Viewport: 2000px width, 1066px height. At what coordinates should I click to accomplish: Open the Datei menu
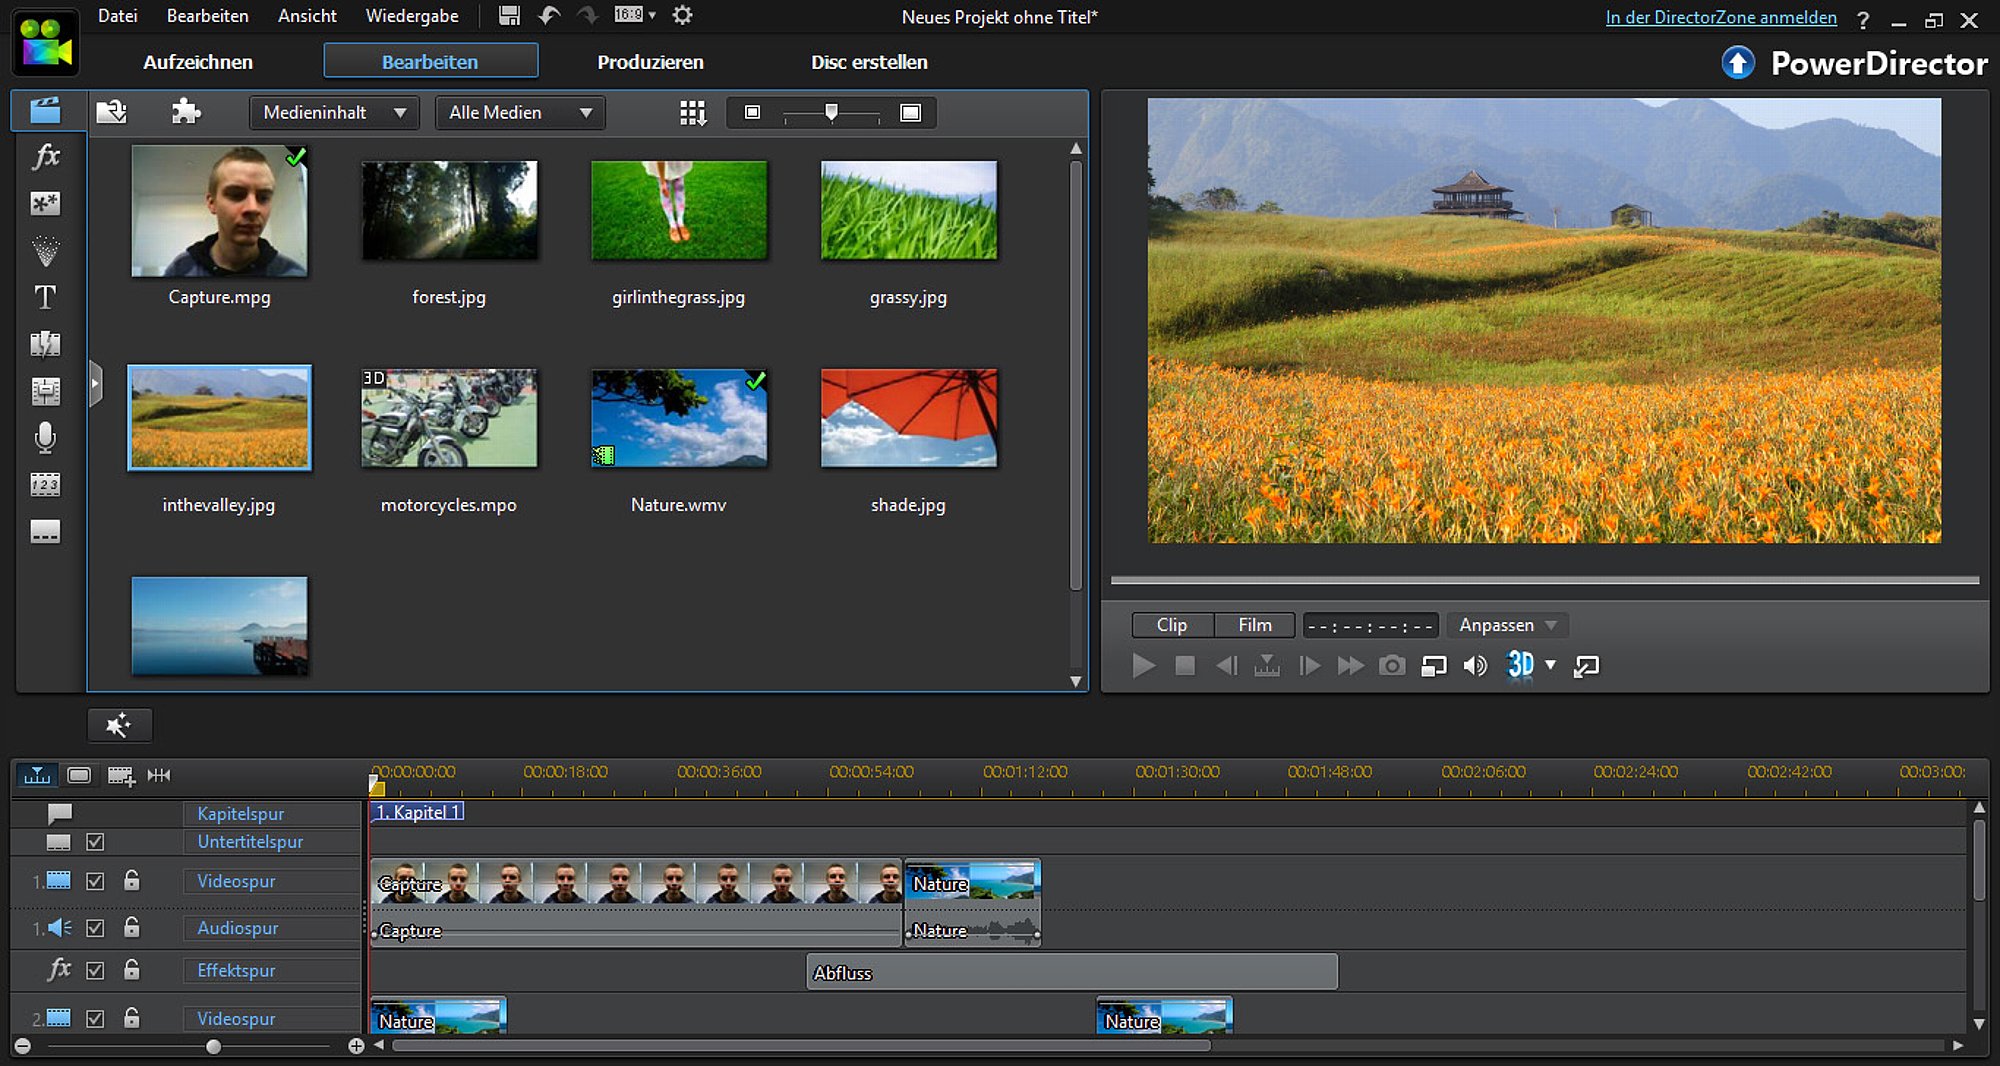pyautogui.click(x=117, y=16)
